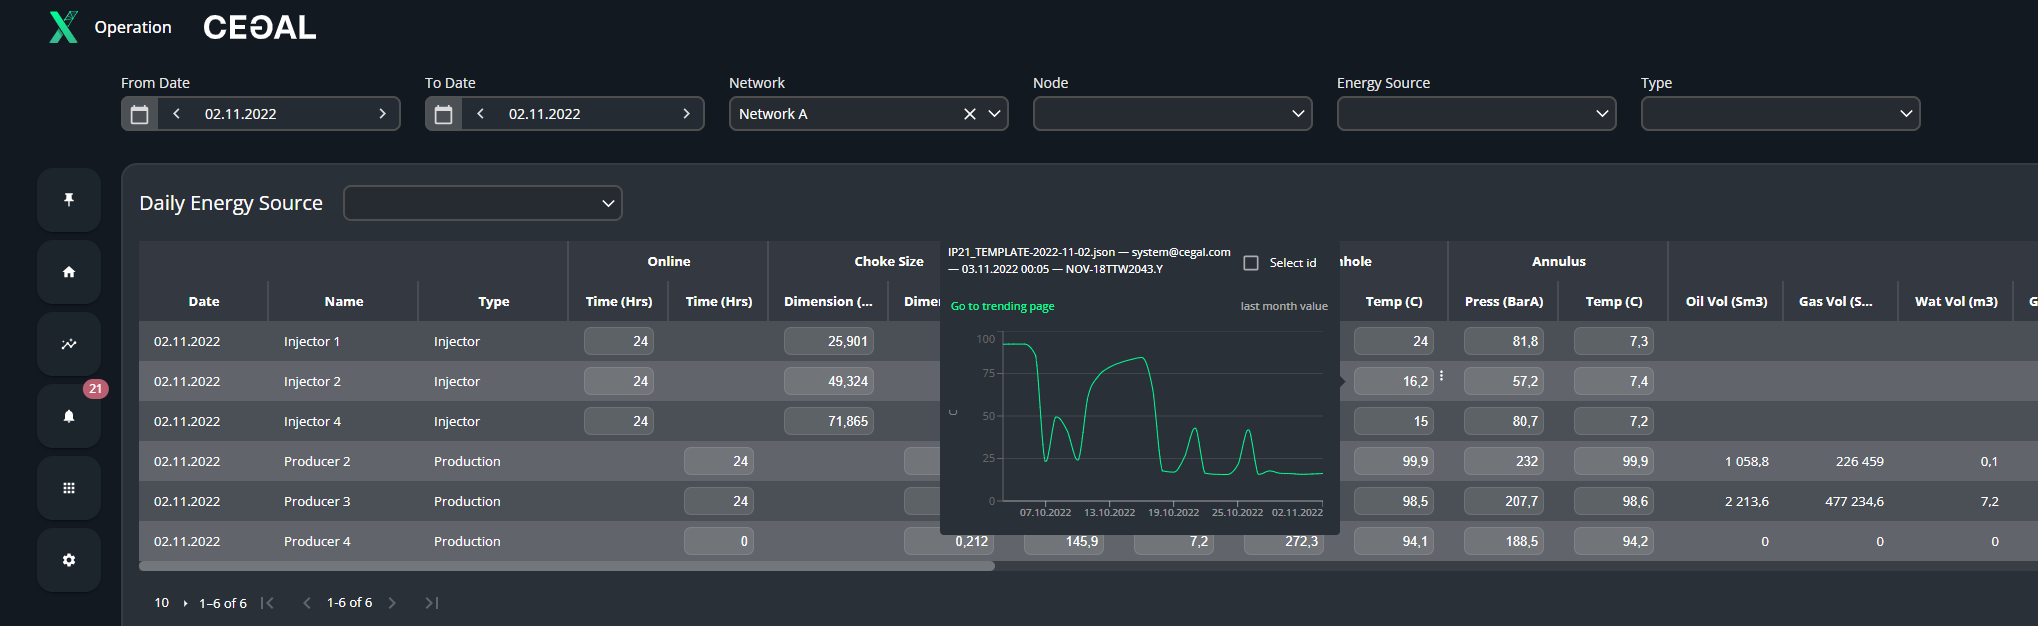This screenshot has height=626, width=2038.
Task: Jump to last page of table
Action: [x=432, y=603]
